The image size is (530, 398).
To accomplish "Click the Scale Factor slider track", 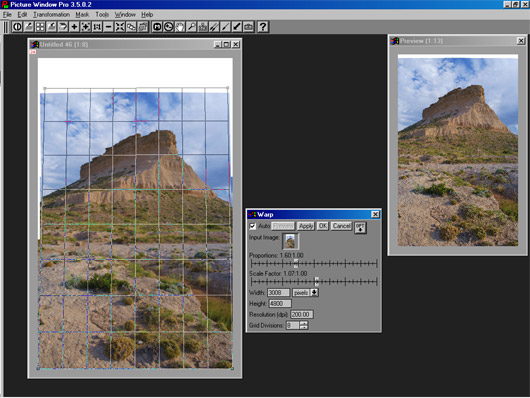I will point(314,281).
